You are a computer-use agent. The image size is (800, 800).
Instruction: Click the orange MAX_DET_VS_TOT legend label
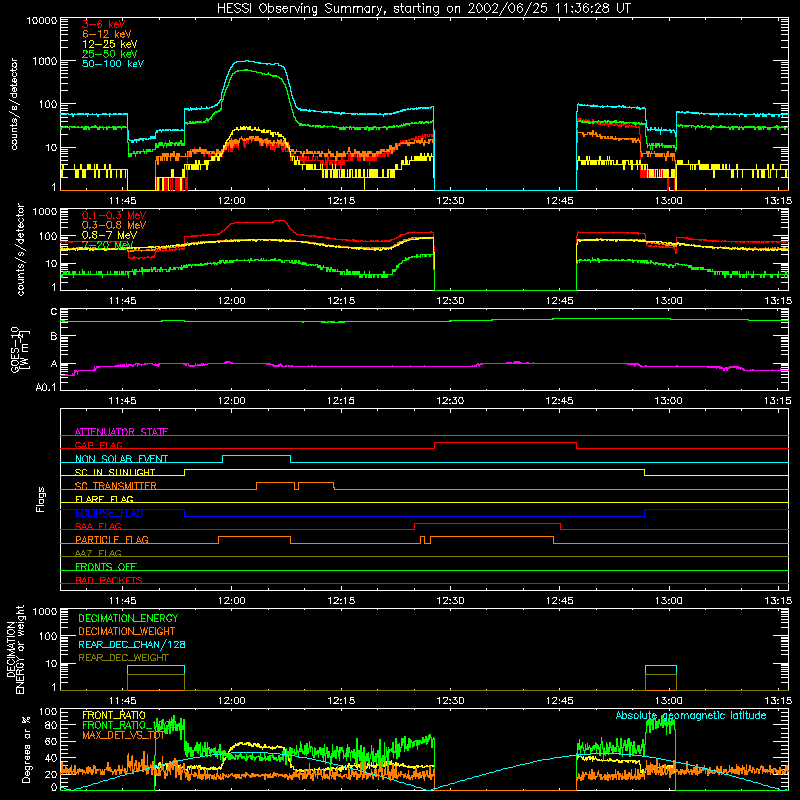pos(123,735)
